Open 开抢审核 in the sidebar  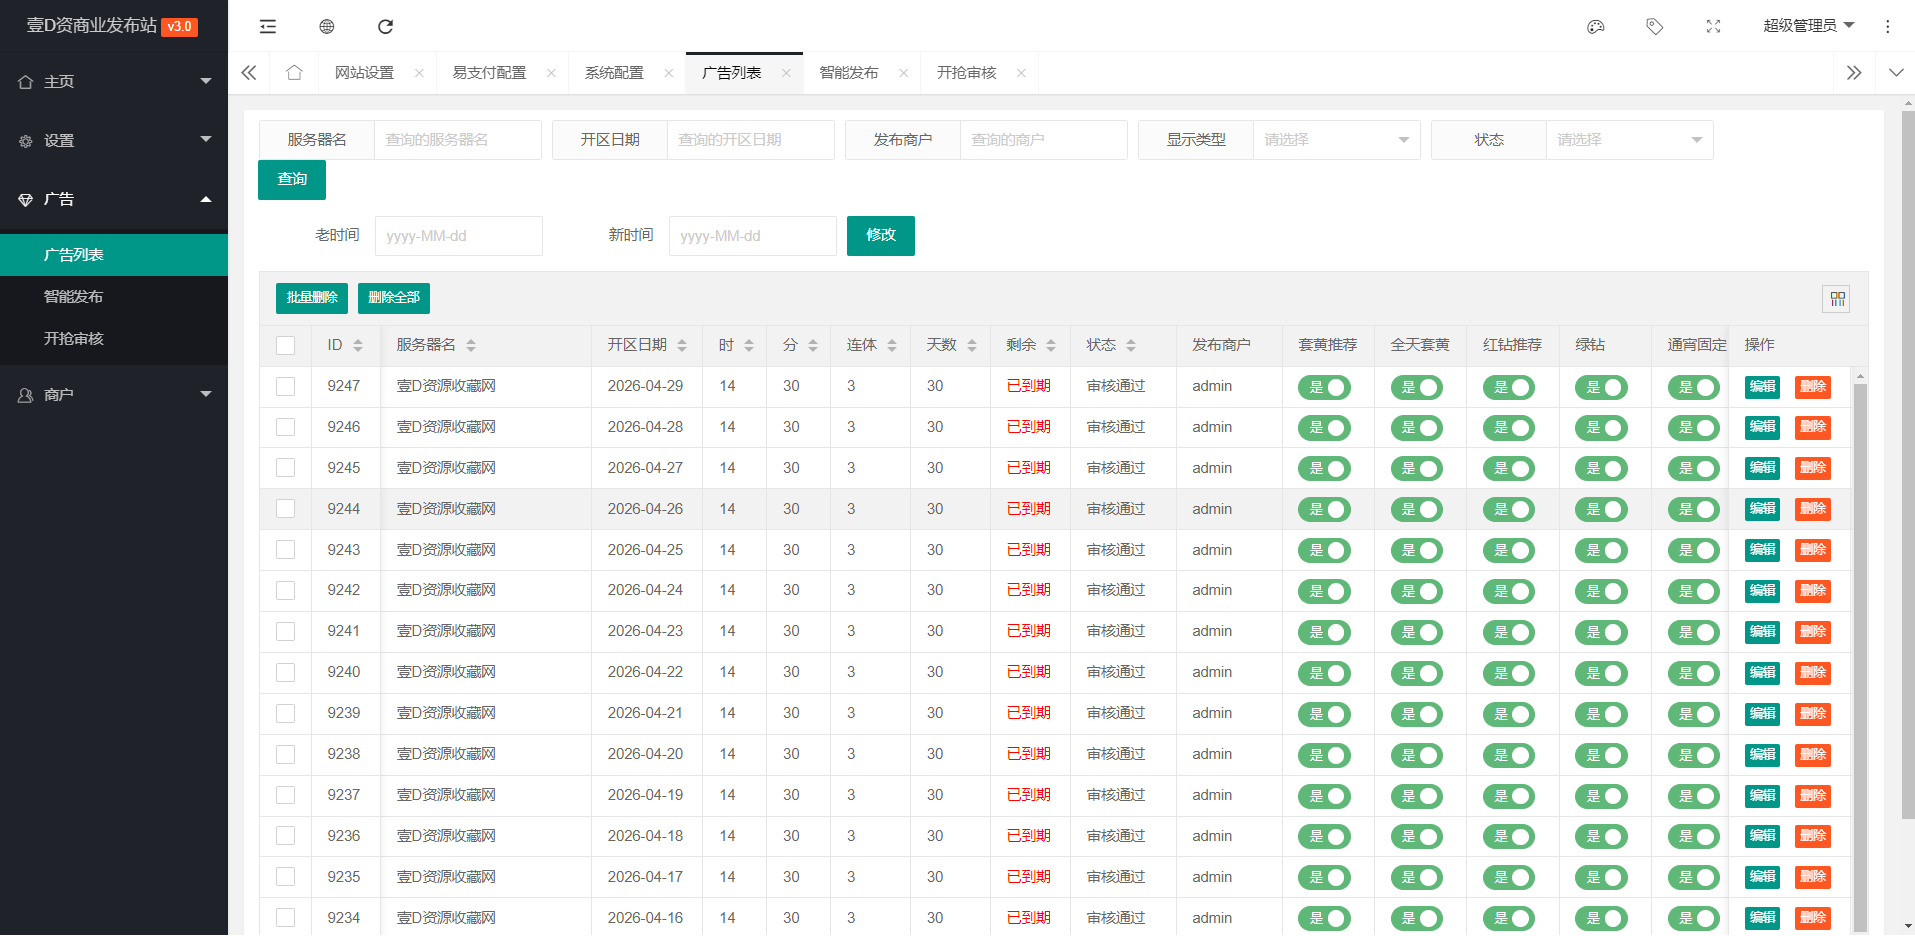[114, 339]
